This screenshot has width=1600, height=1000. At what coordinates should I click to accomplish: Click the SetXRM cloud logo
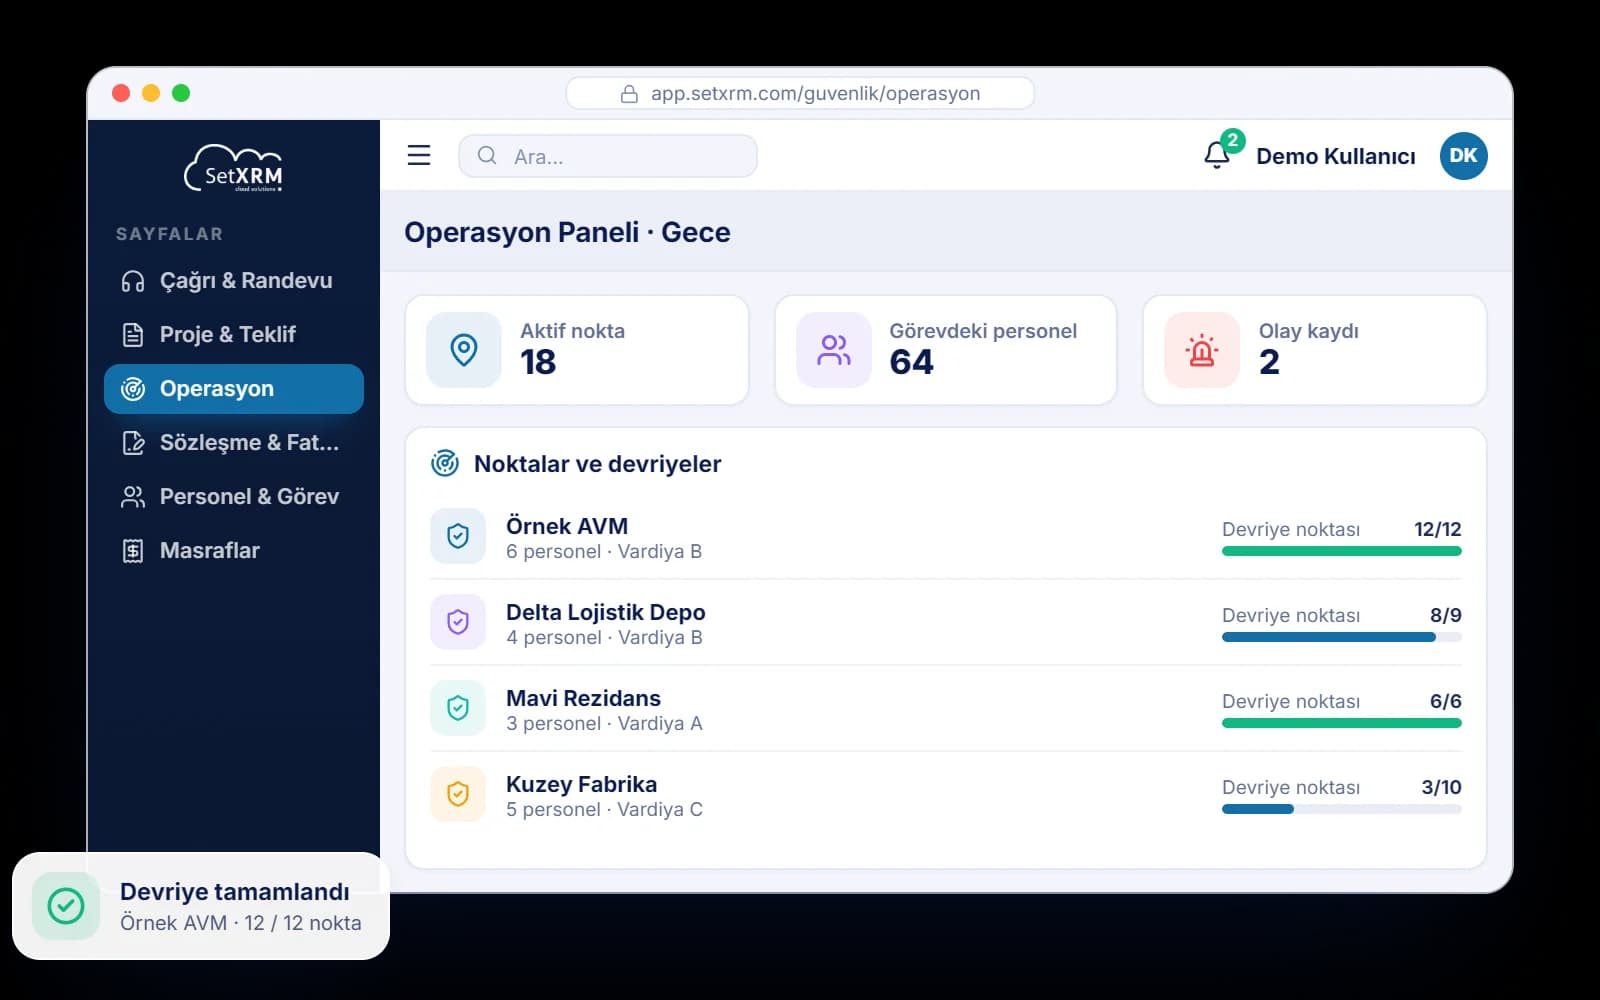[234, 168]
